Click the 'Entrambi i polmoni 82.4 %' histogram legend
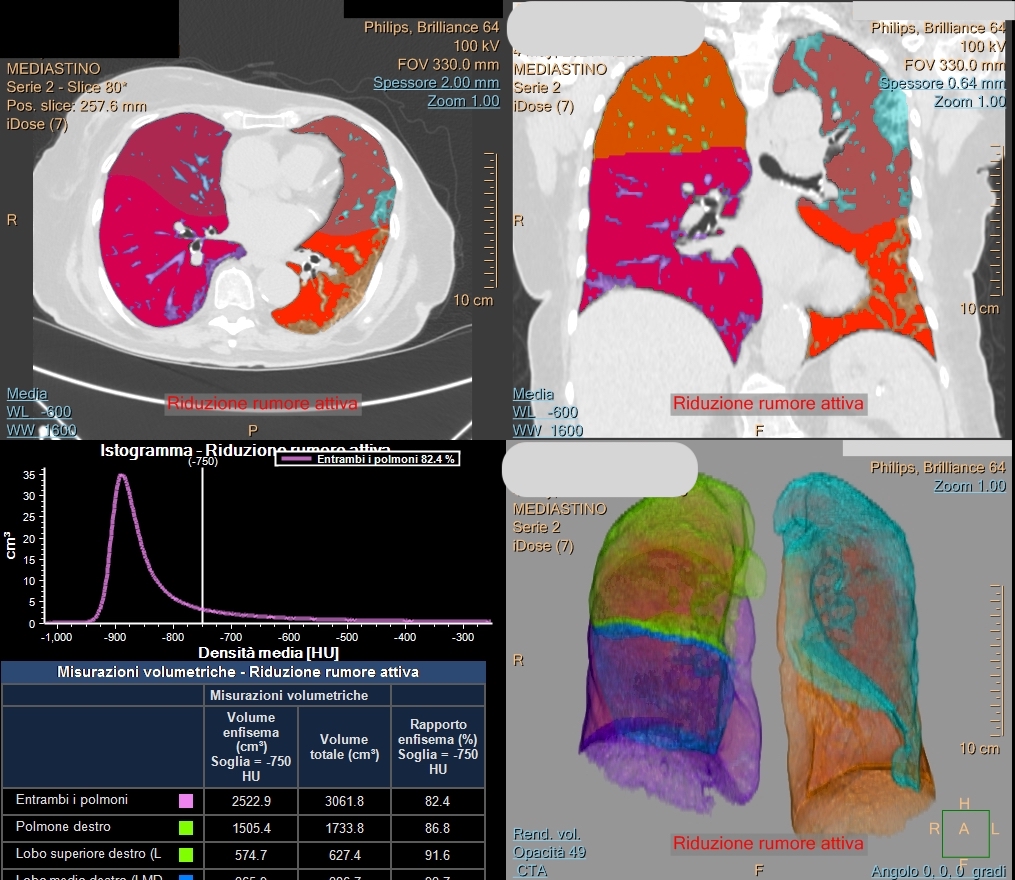The height and width of the screenshot is (880, 1015). pos(367,459)
